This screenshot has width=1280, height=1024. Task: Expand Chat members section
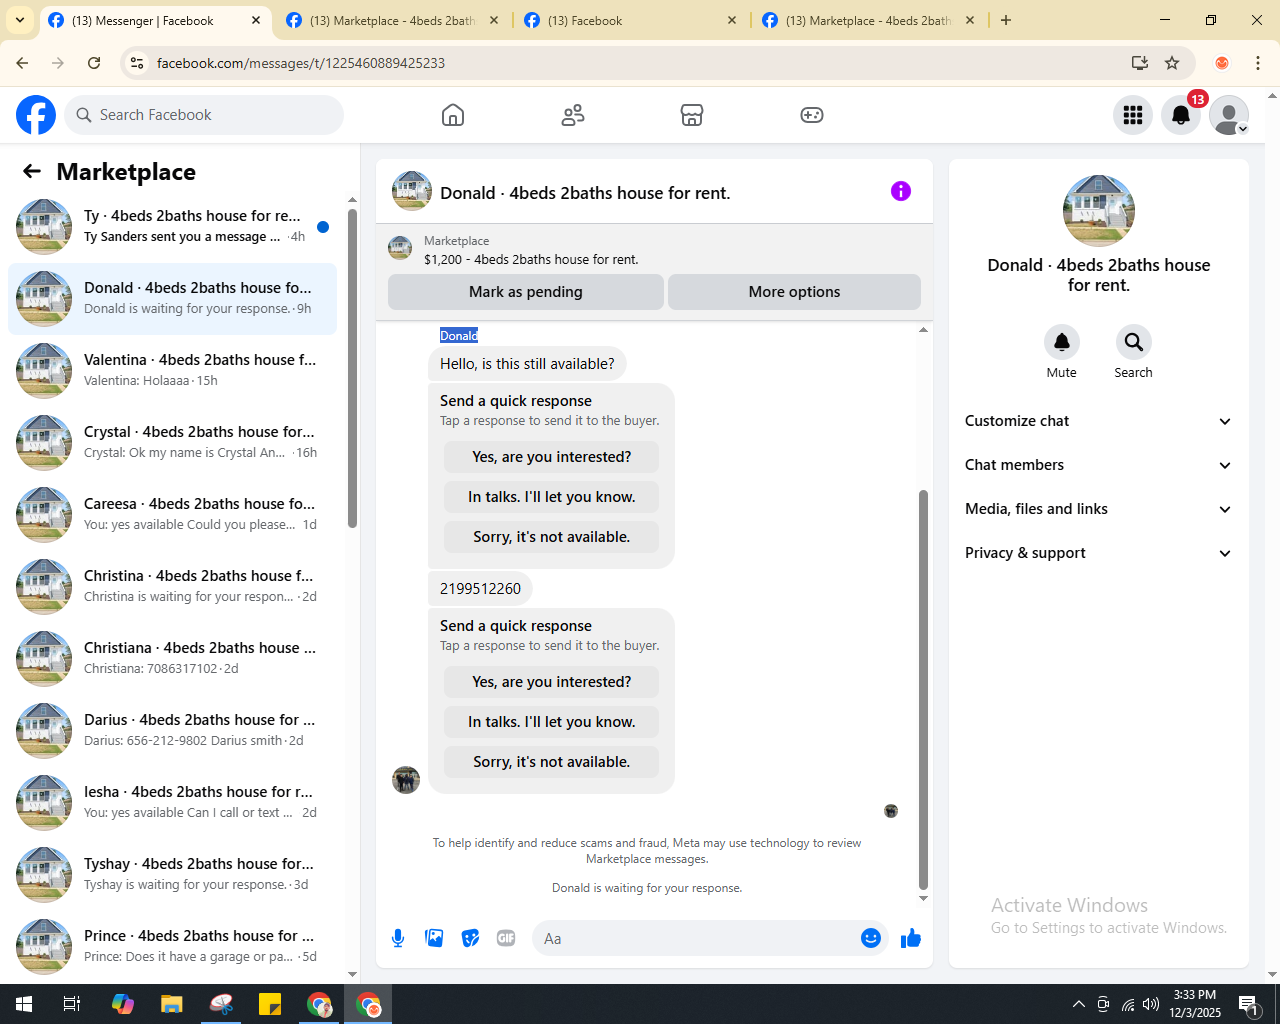pos(1098,465)
